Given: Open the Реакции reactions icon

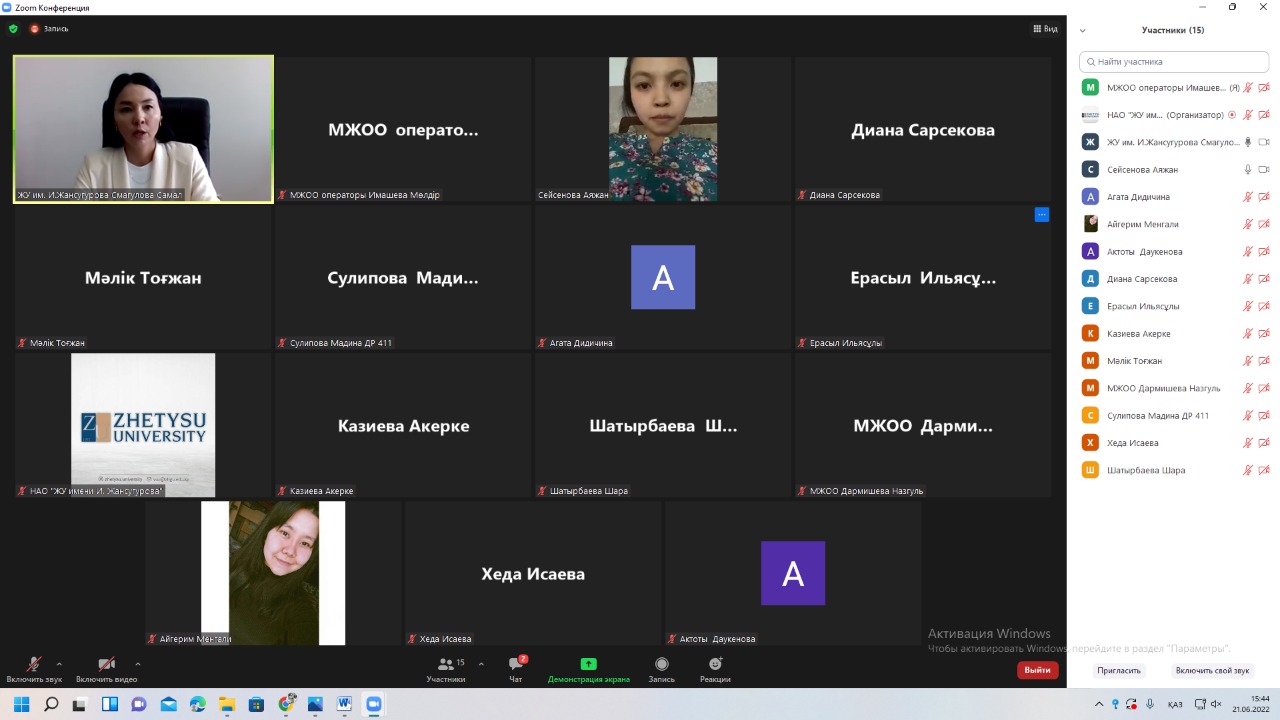Looking at the screenshot, I should coord(715,665).
